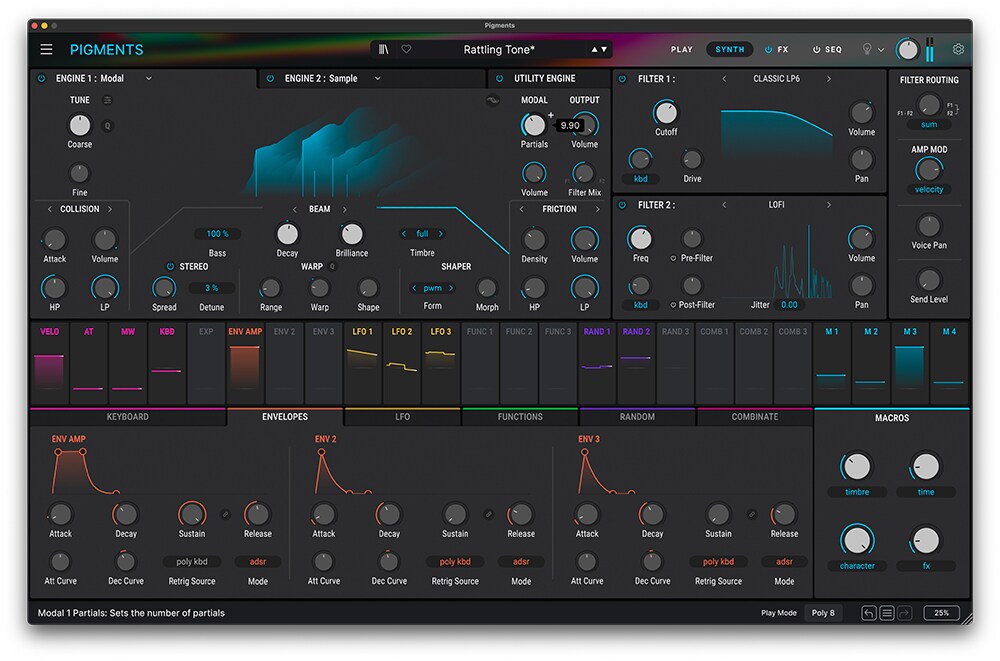The image size is (1000, 661).
Task: Click the Amp Mod velocity source button
Action: (929, 189)
